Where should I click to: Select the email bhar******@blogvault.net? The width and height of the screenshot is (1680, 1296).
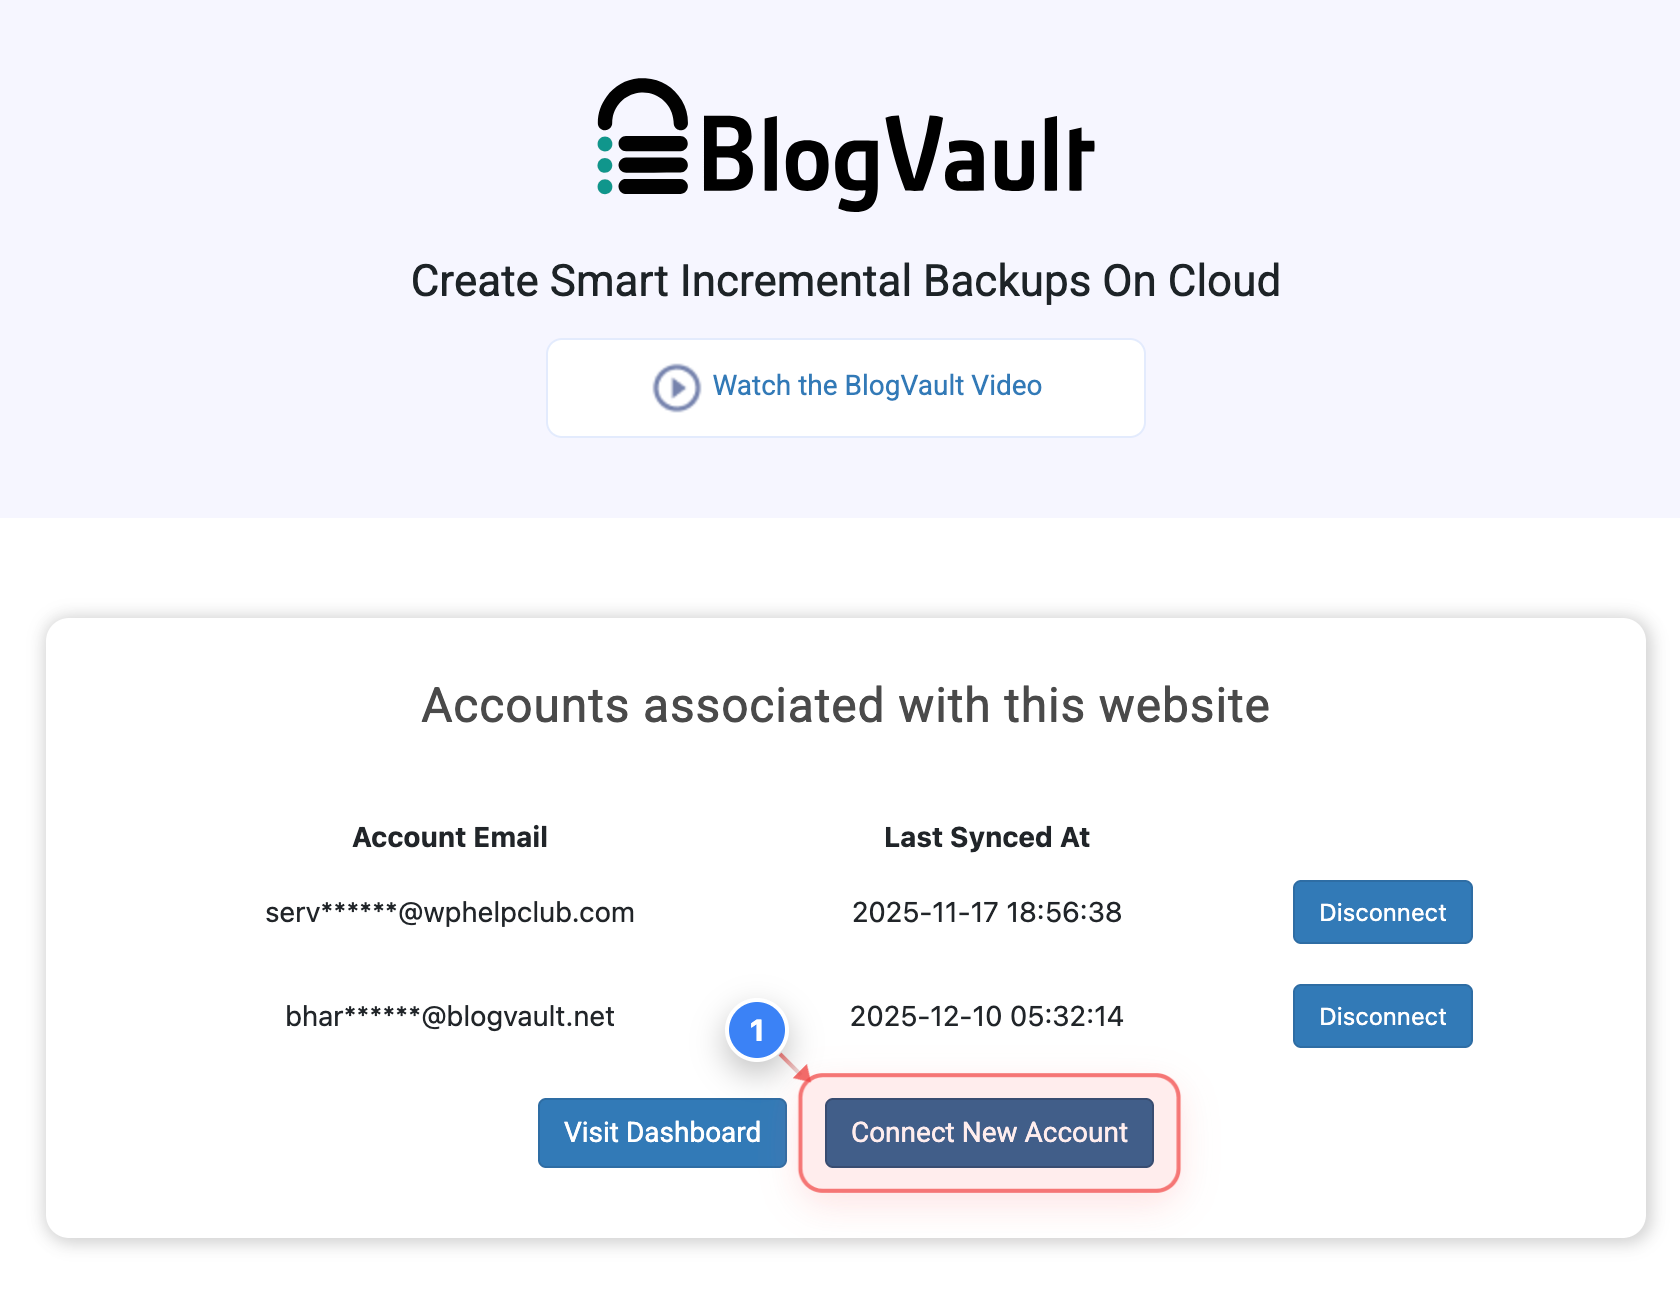click(x=449, y=1016)
